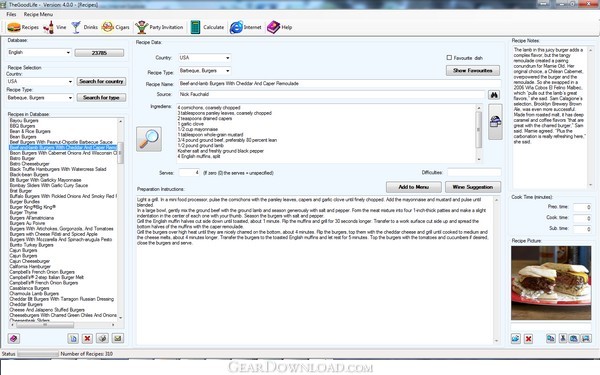This screenshot has height=375, width=600.
Task: Select Bistro Cheeseburger in the list
Action: click(x=29, y=164)
